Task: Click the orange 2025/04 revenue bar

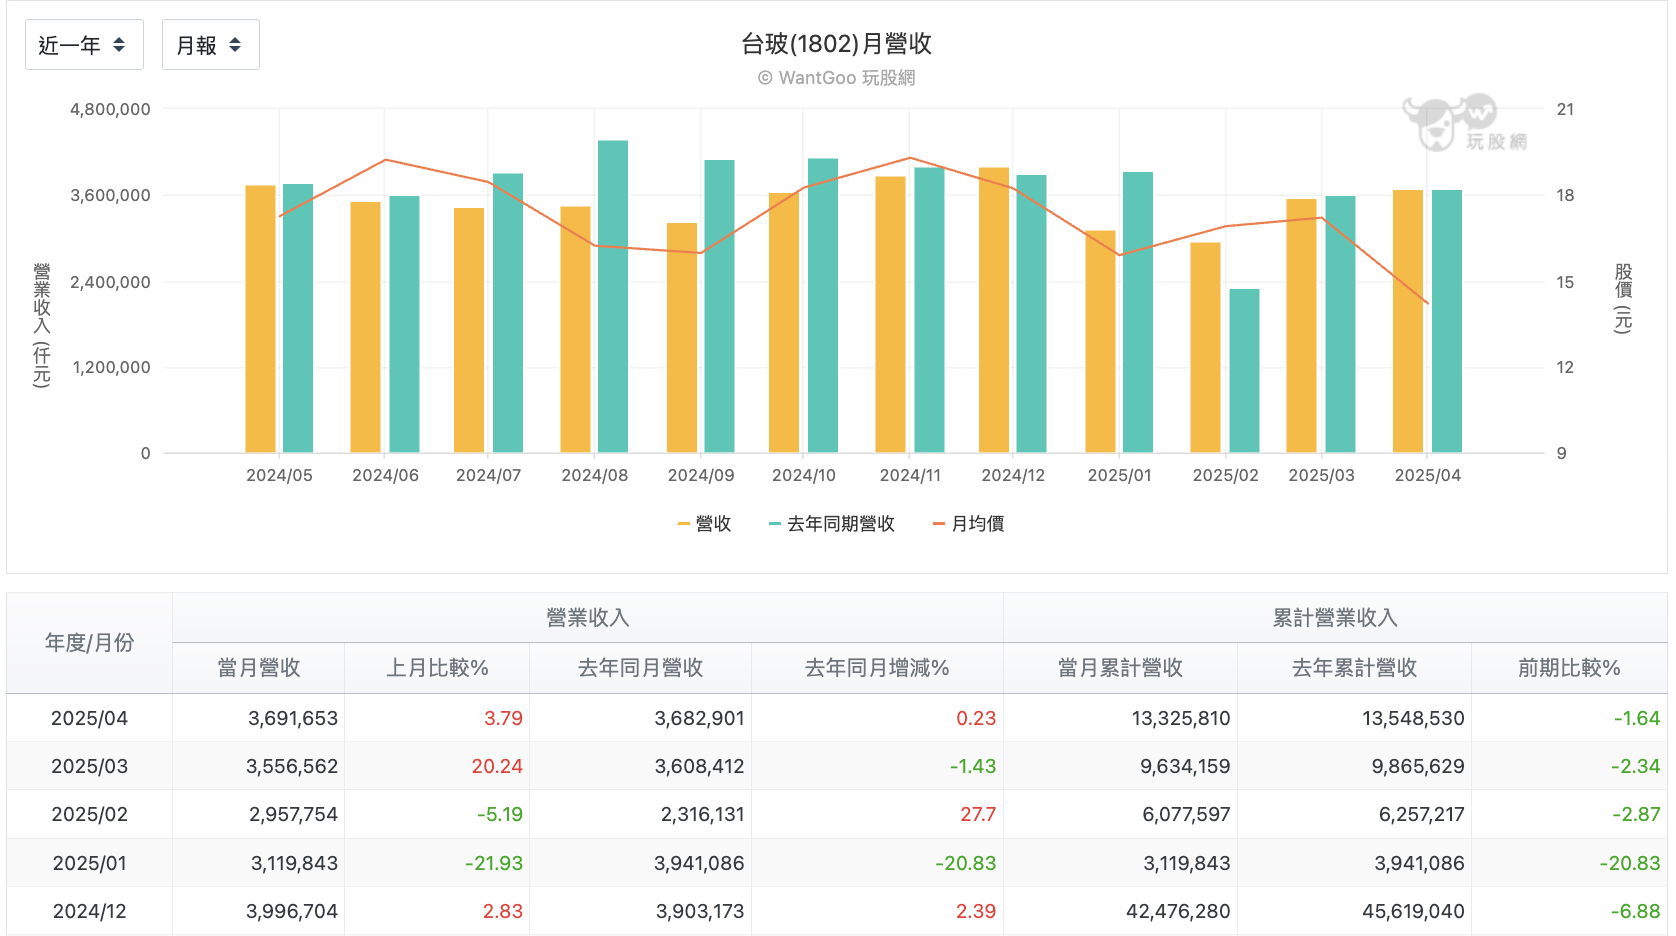Action: coord(1408,321)
